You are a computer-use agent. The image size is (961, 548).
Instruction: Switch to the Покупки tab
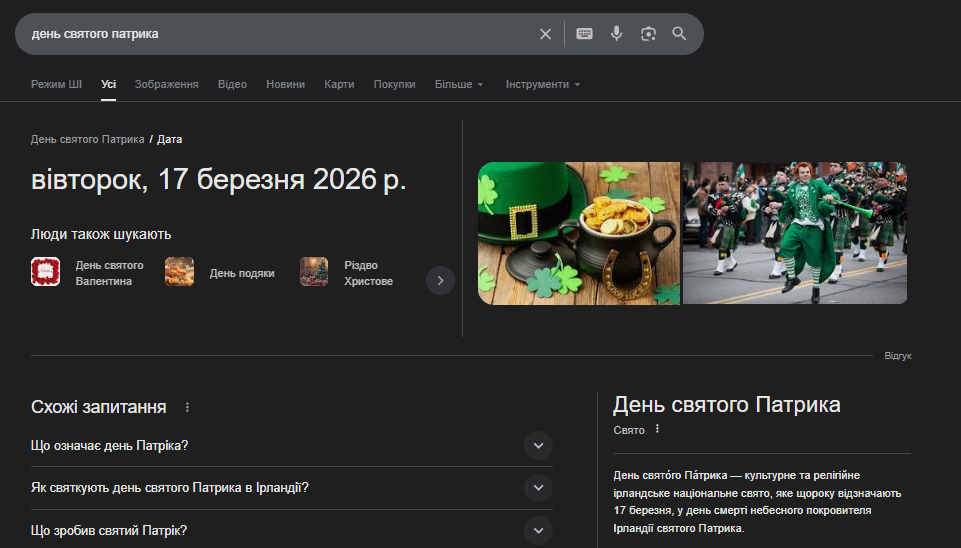click(x=395, y=85)
